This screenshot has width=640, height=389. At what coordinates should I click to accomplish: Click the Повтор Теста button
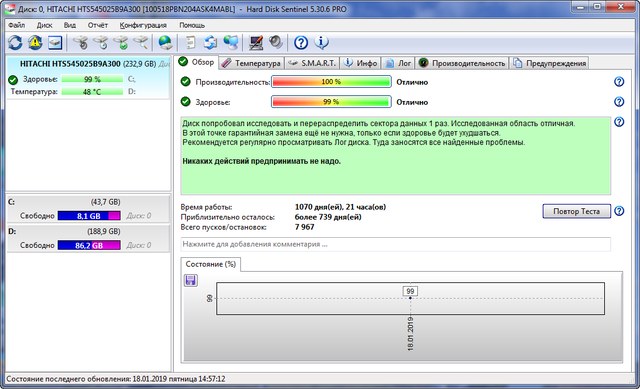pyautogui.click(x=576, y=211)
